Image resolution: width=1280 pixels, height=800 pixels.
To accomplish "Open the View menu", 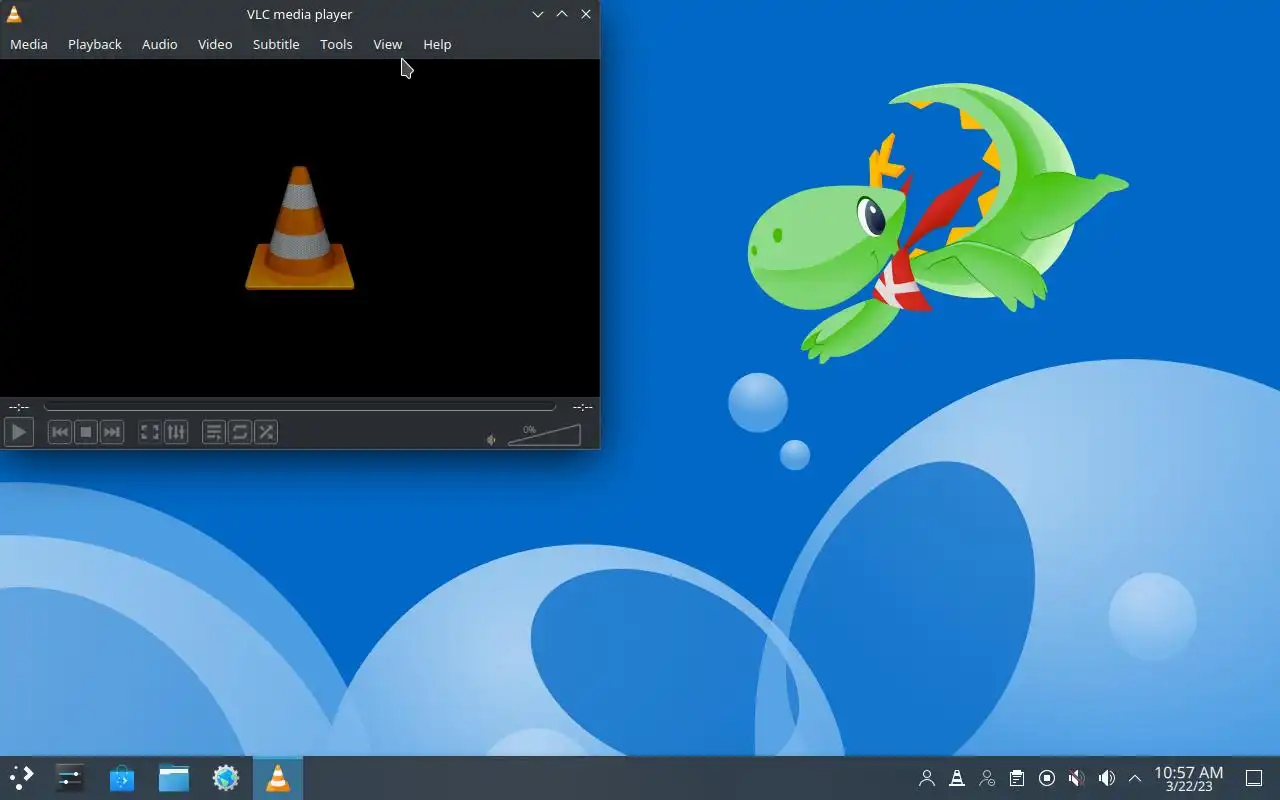I will click(388, 44).
